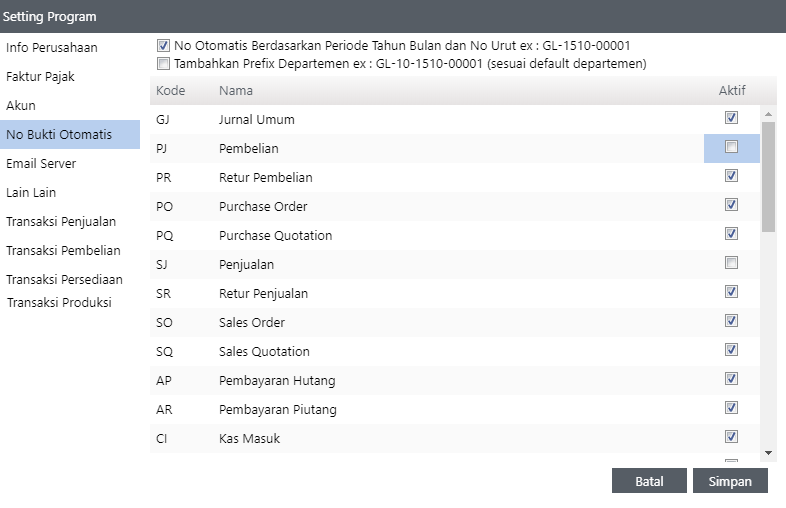Click the scrollbar up arrow
The width and height of the screenshot is (786, 508).
point(768,113)
